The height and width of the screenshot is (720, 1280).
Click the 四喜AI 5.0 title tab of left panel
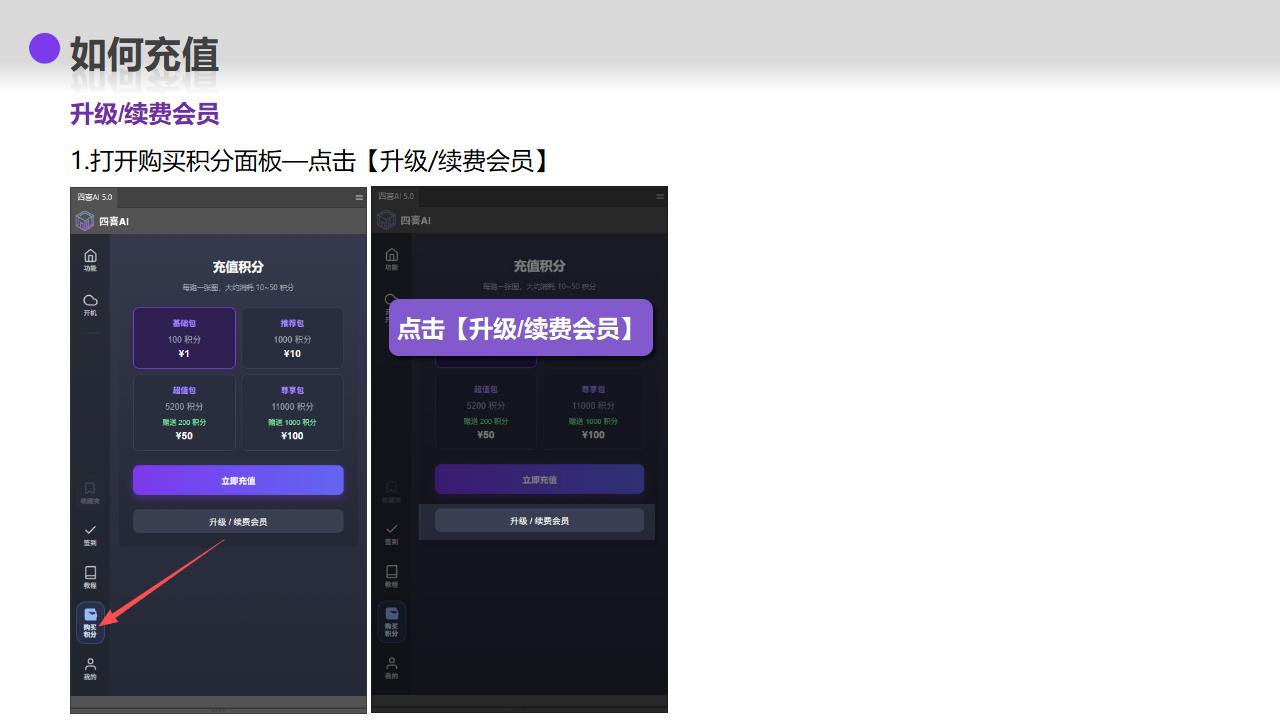[x=95, y=197]
